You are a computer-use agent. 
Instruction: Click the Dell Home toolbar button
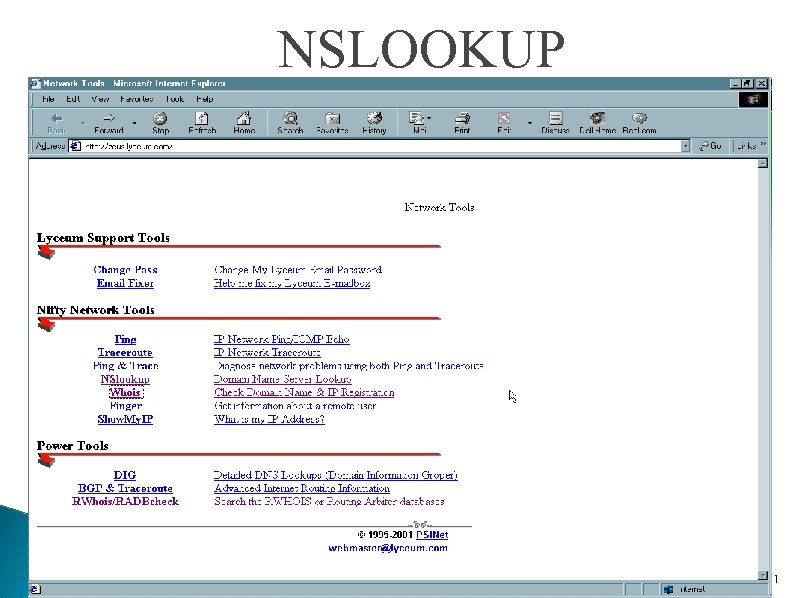coord(597,123)
